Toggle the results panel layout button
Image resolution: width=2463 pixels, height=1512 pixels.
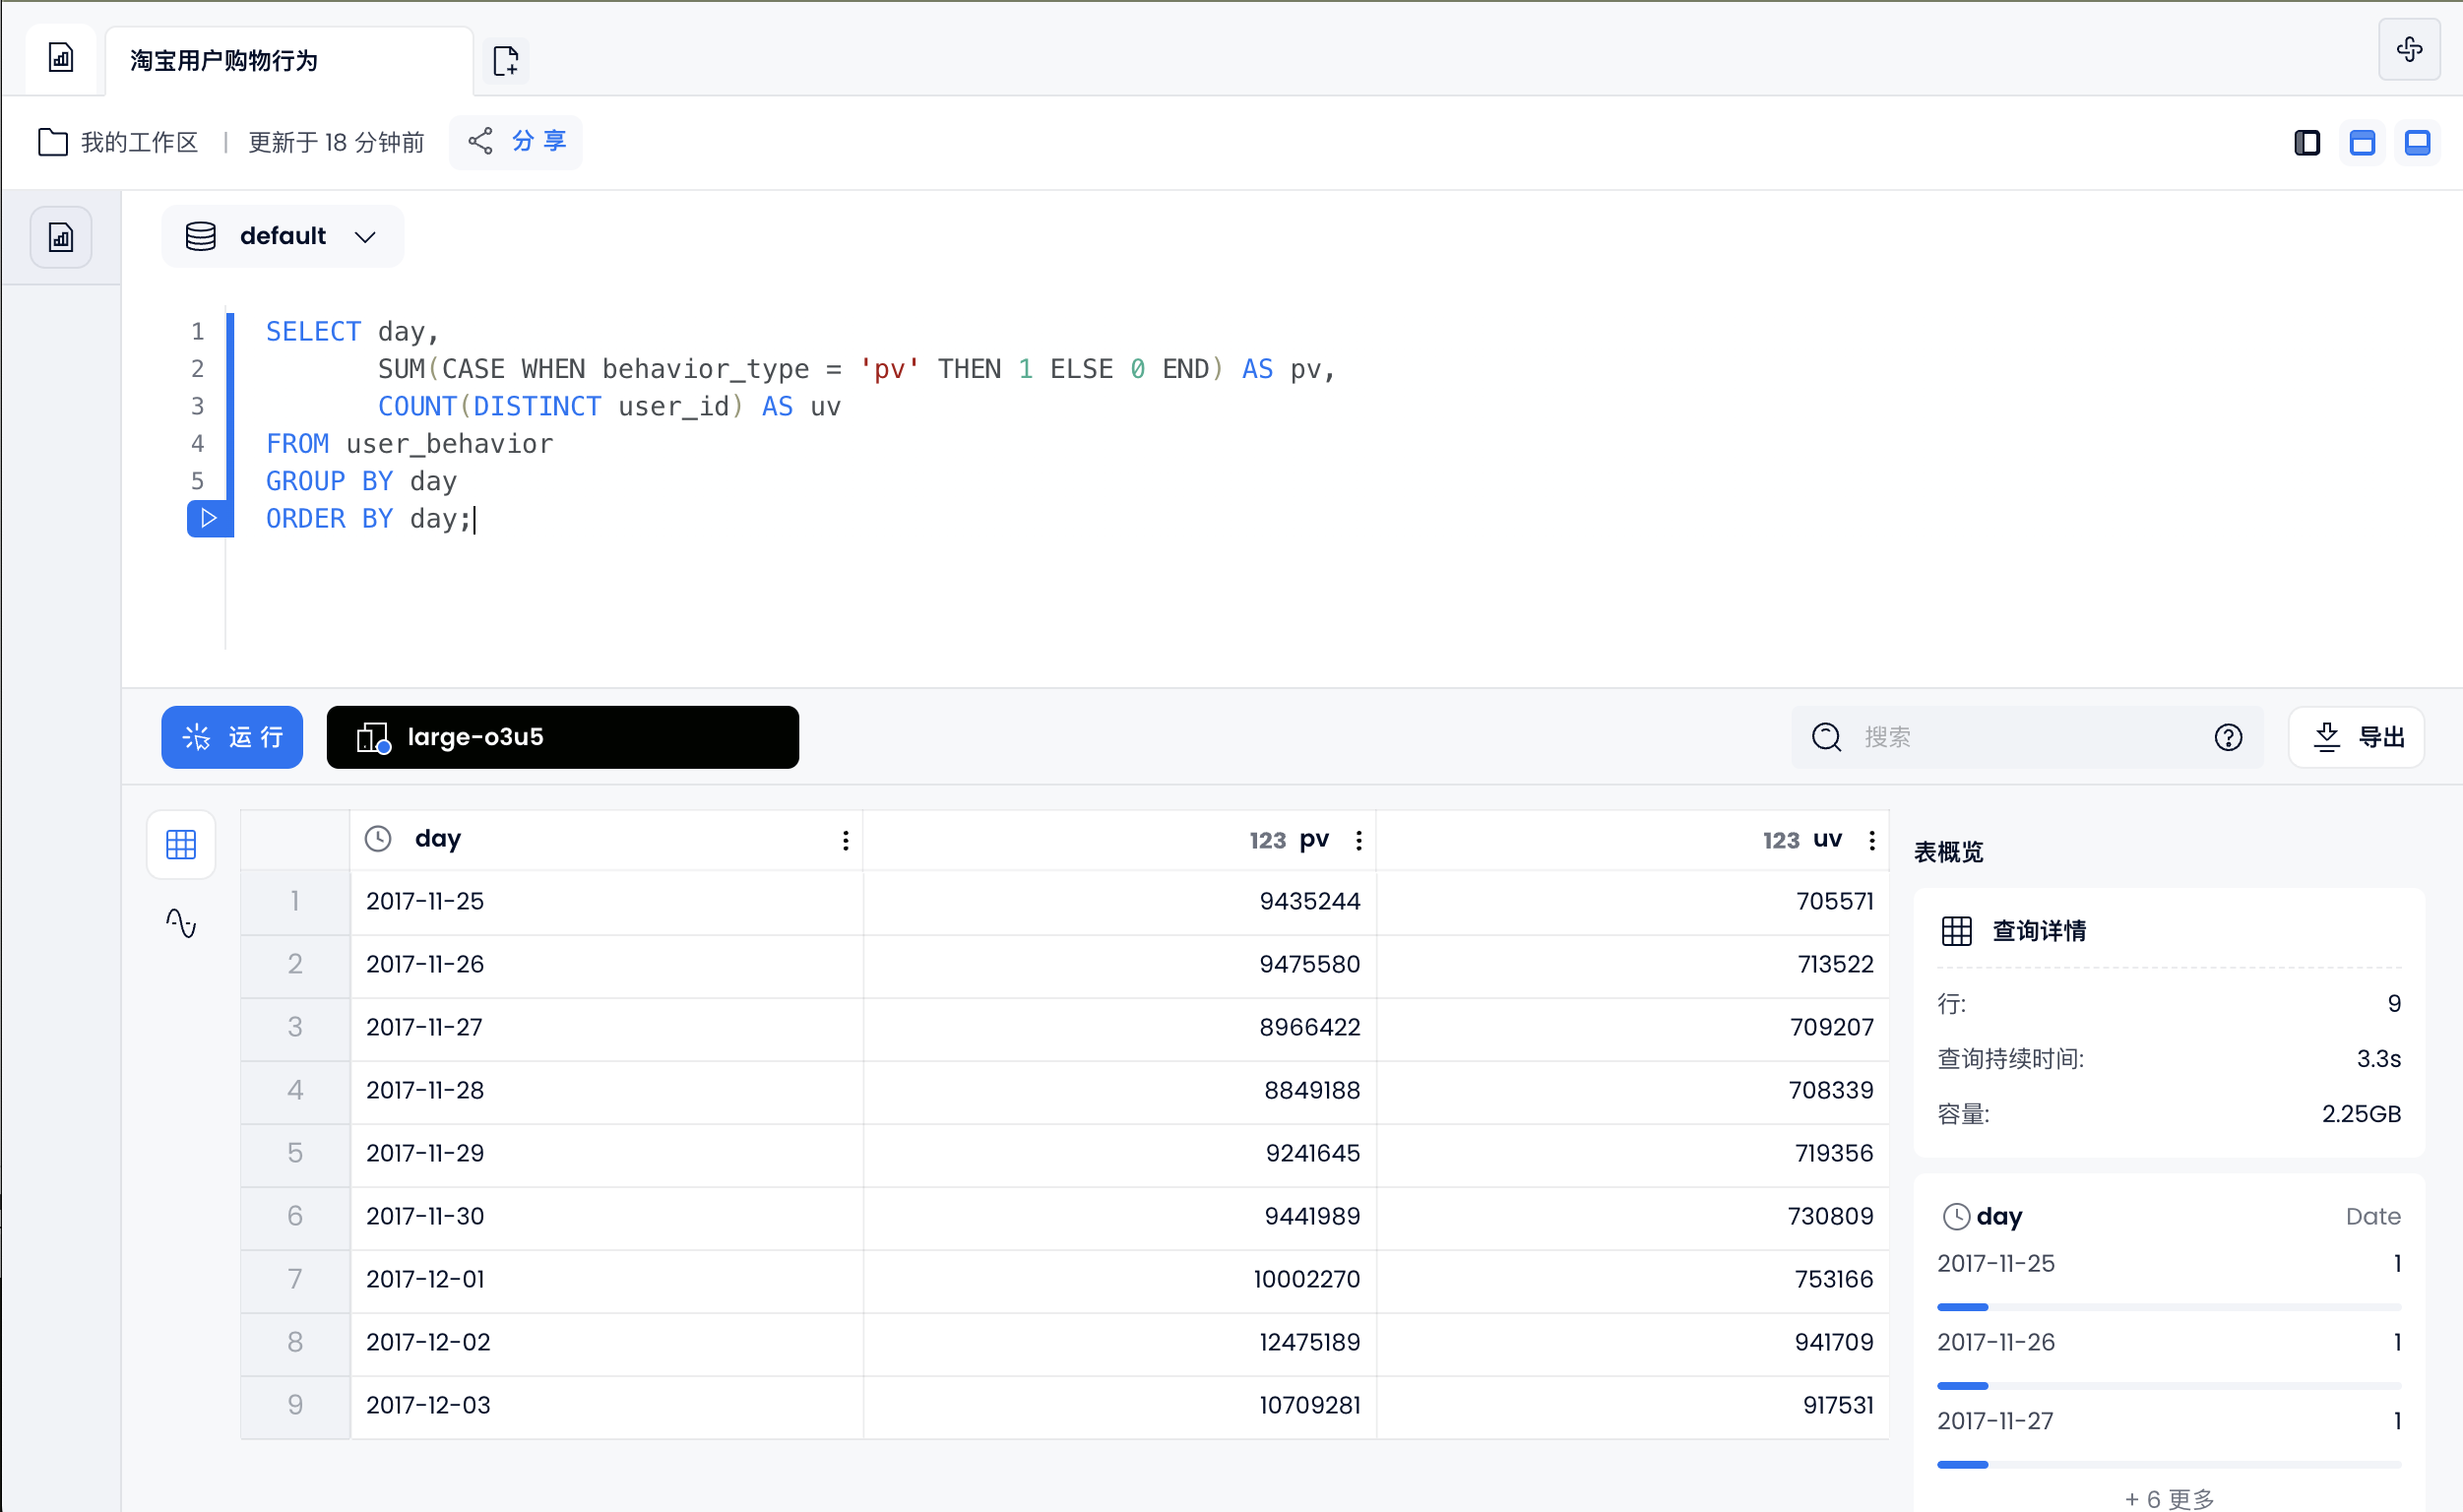(2417, 143)
